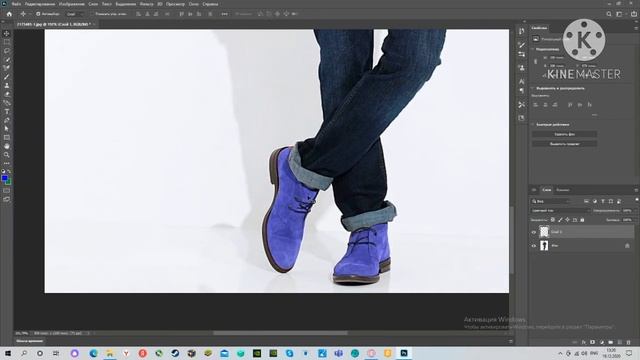Click the Home icon in options bar
The image size is (640, 360).
[x=9, y=14]
